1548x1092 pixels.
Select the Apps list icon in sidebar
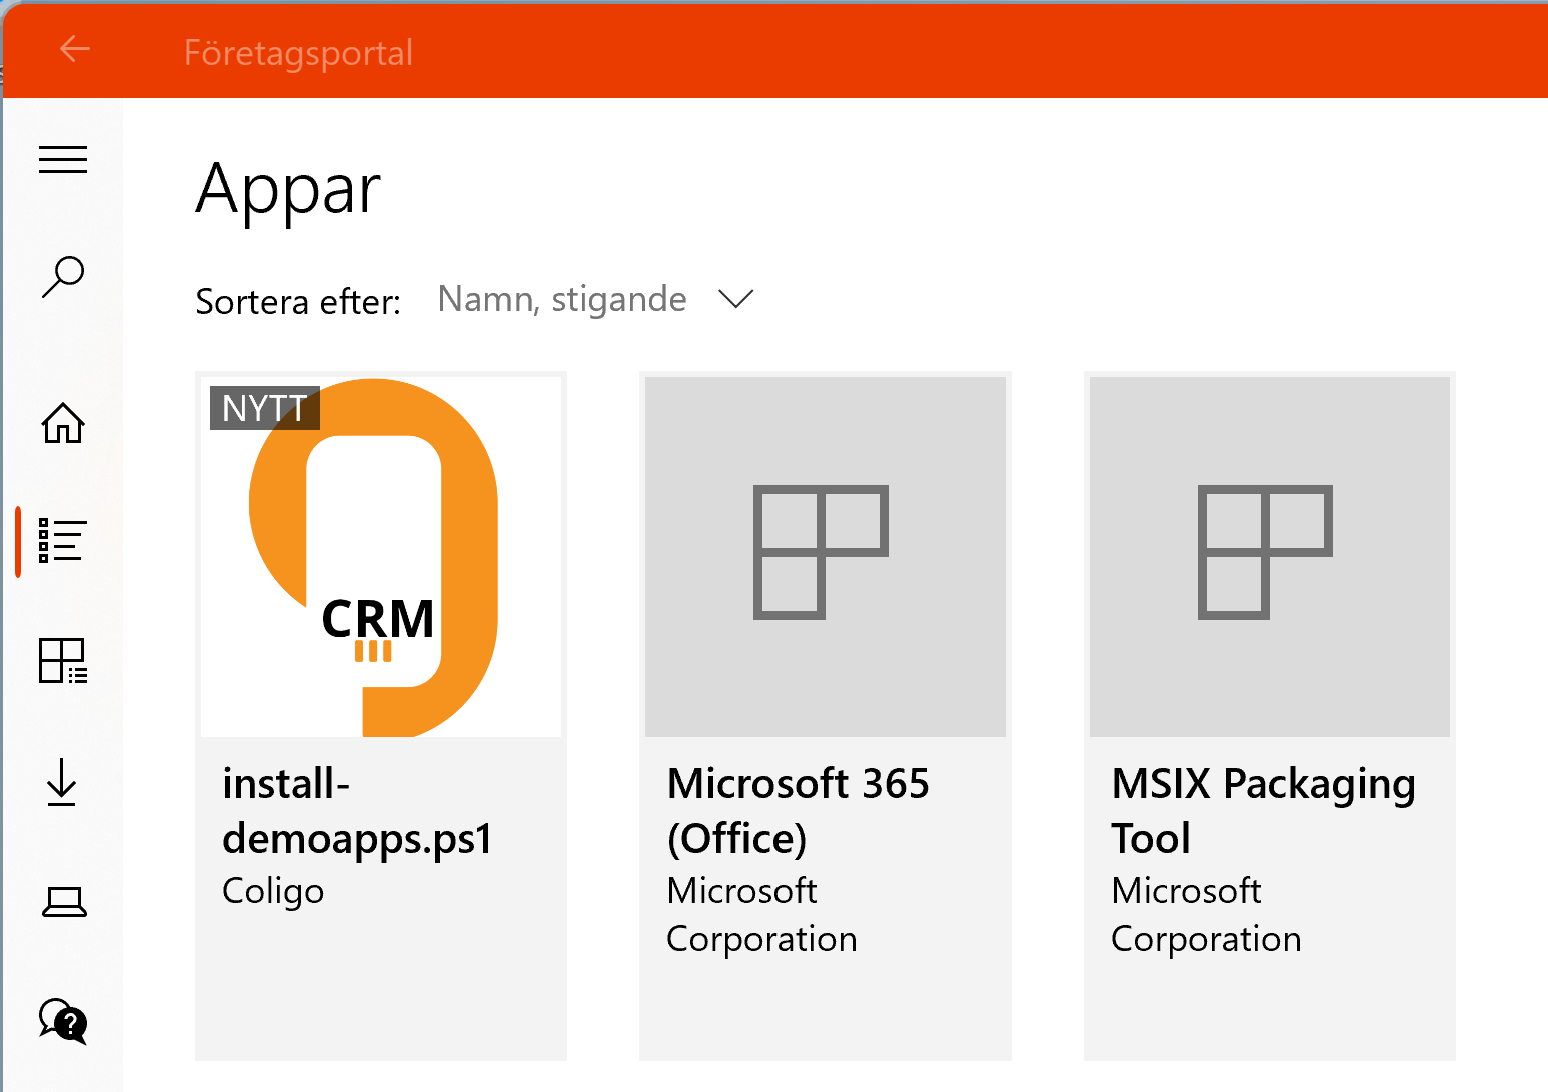pyautogui.click(x=63, y=541)
